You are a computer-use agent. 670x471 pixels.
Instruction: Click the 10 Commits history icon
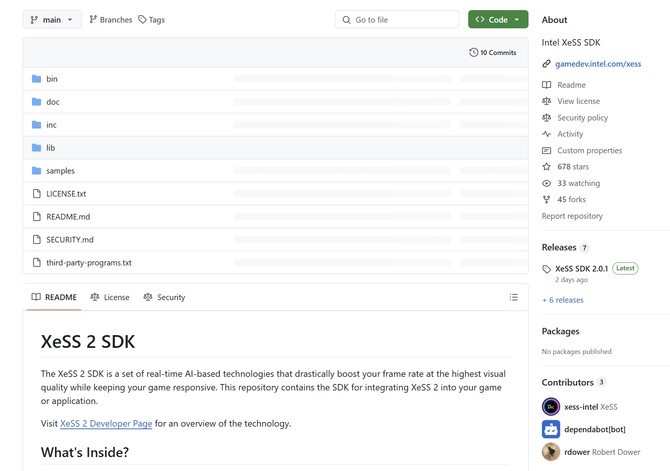point(473,53)
